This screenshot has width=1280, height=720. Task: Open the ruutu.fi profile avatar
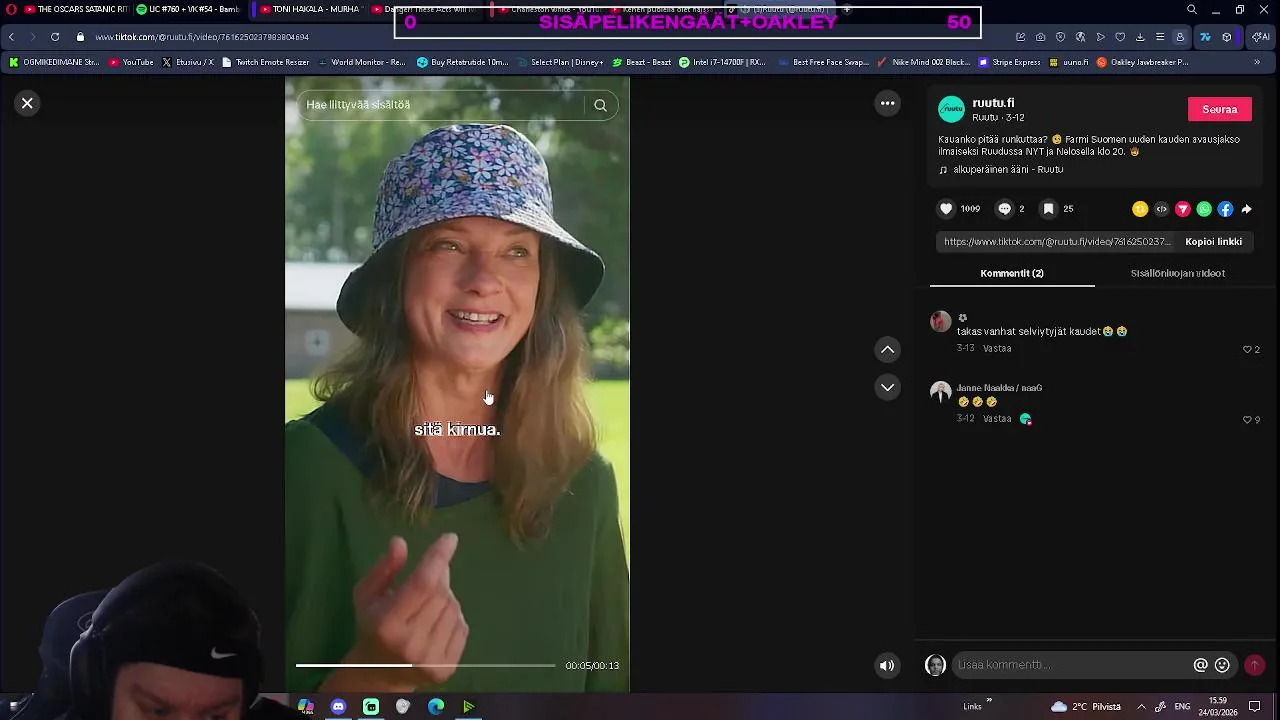pos(951,109)
